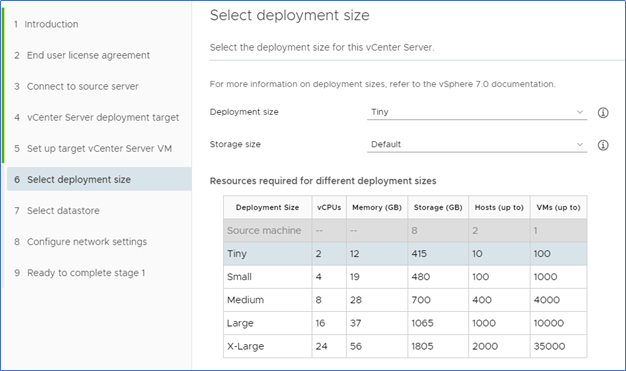This screenshot has width=626, height=371.
Task: Click the Storage size field label
Action: [235, 144]
